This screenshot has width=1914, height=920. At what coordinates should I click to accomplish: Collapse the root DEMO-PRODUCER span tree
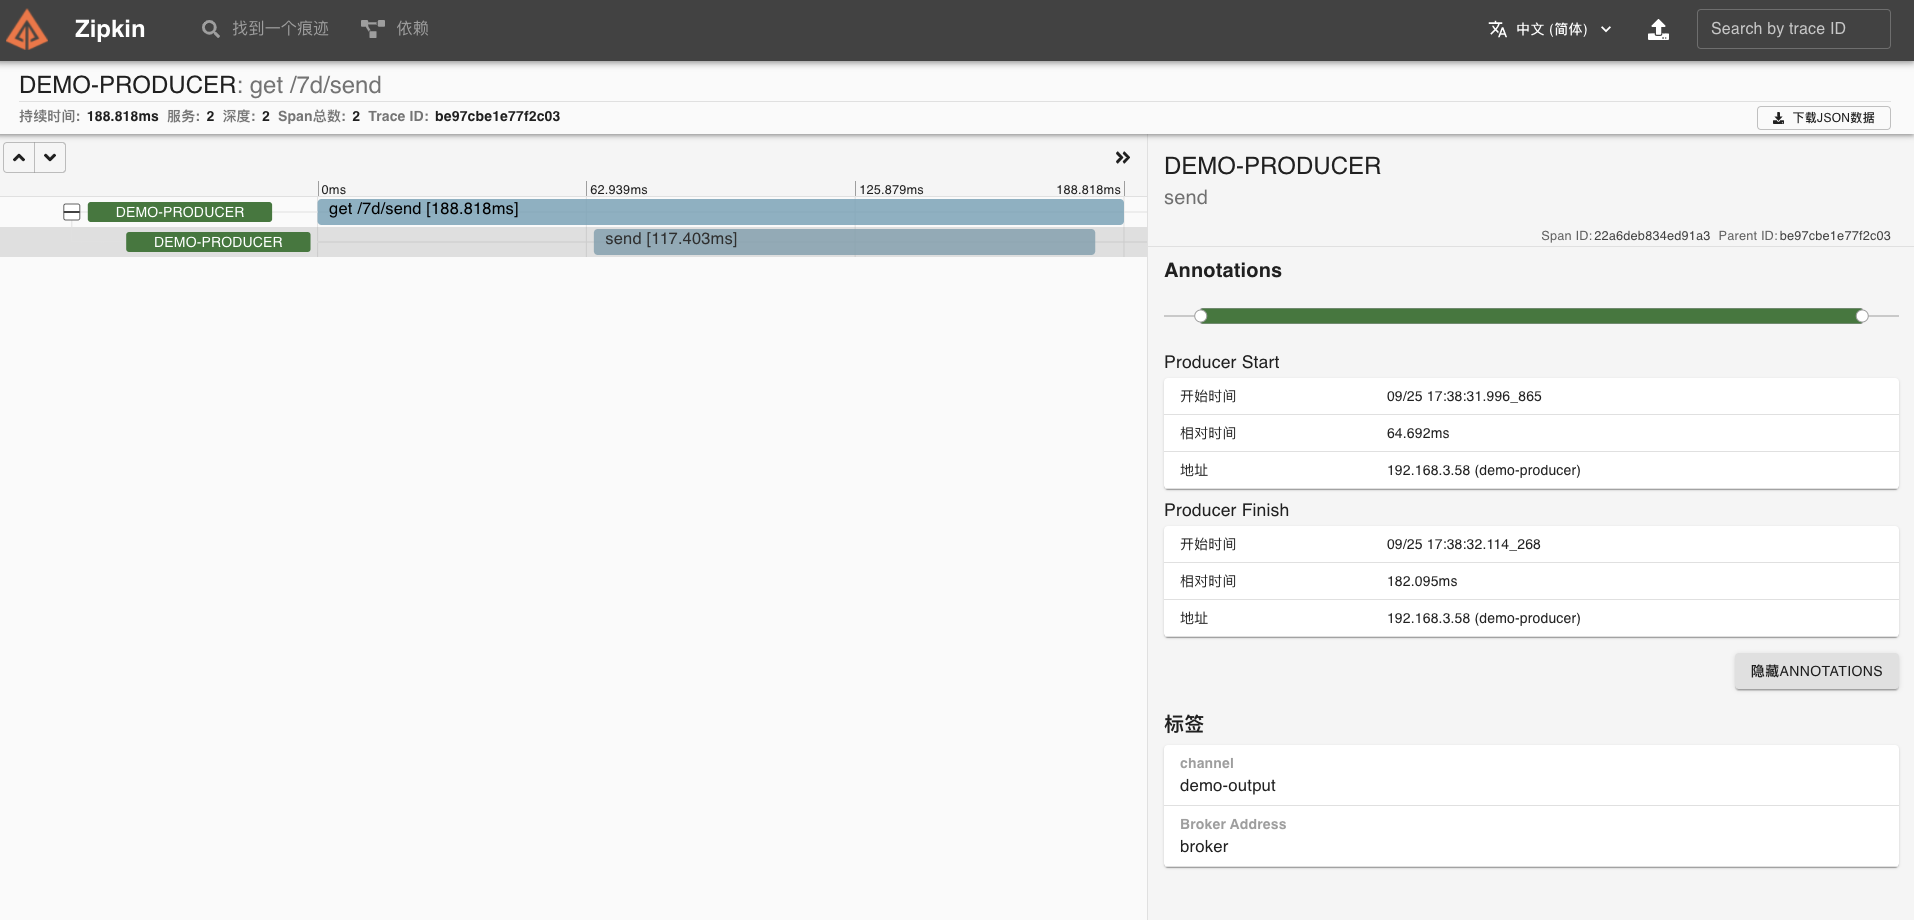tap(72, 212)
